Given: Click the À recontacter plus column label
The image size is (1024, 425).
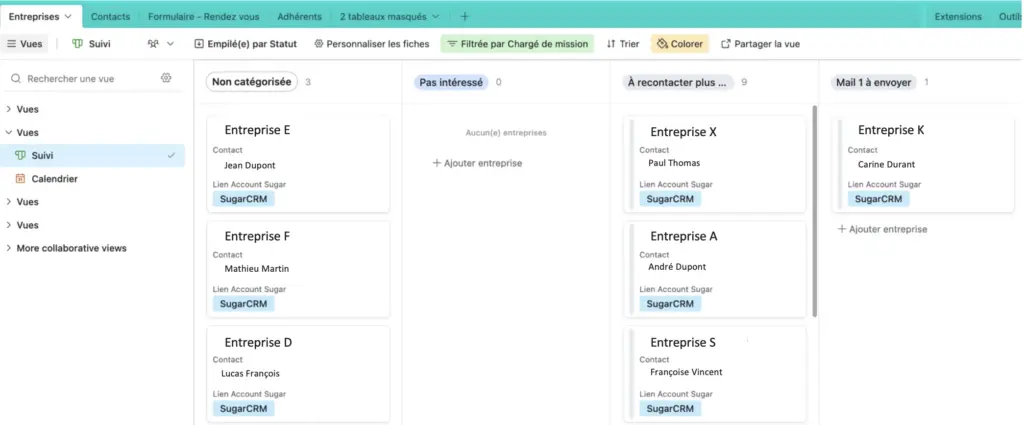Looking at the screenshot, I should (678, 82).
